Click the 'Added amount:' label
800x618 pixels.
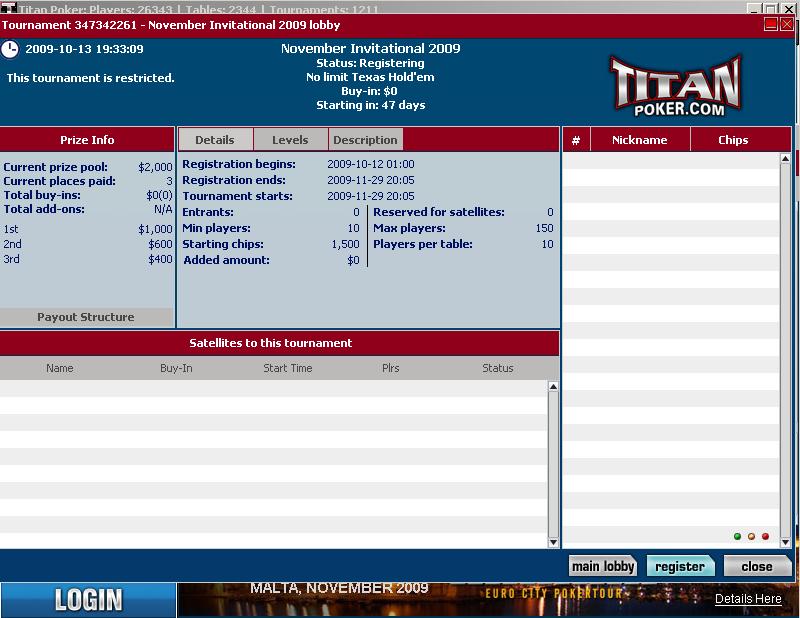point(227,260)
